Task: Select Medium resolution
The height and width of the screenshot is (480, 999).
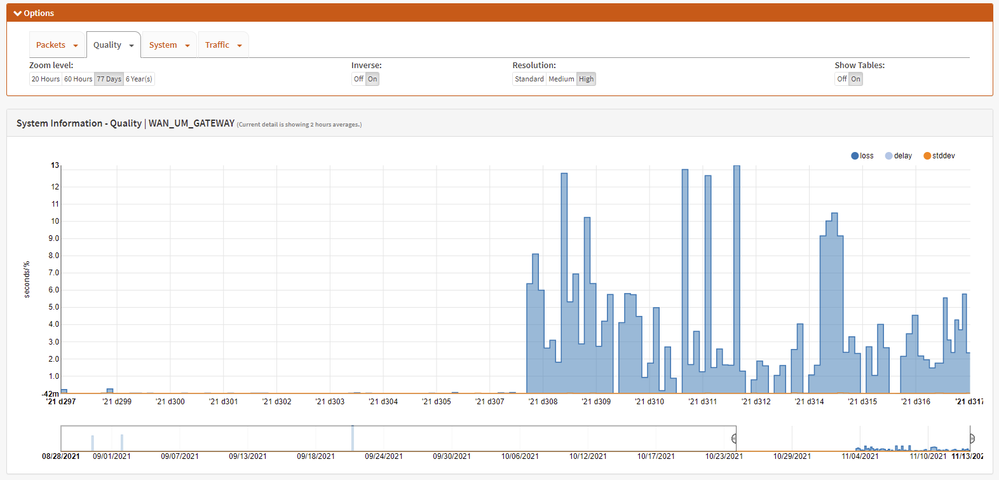Action: 561,79
